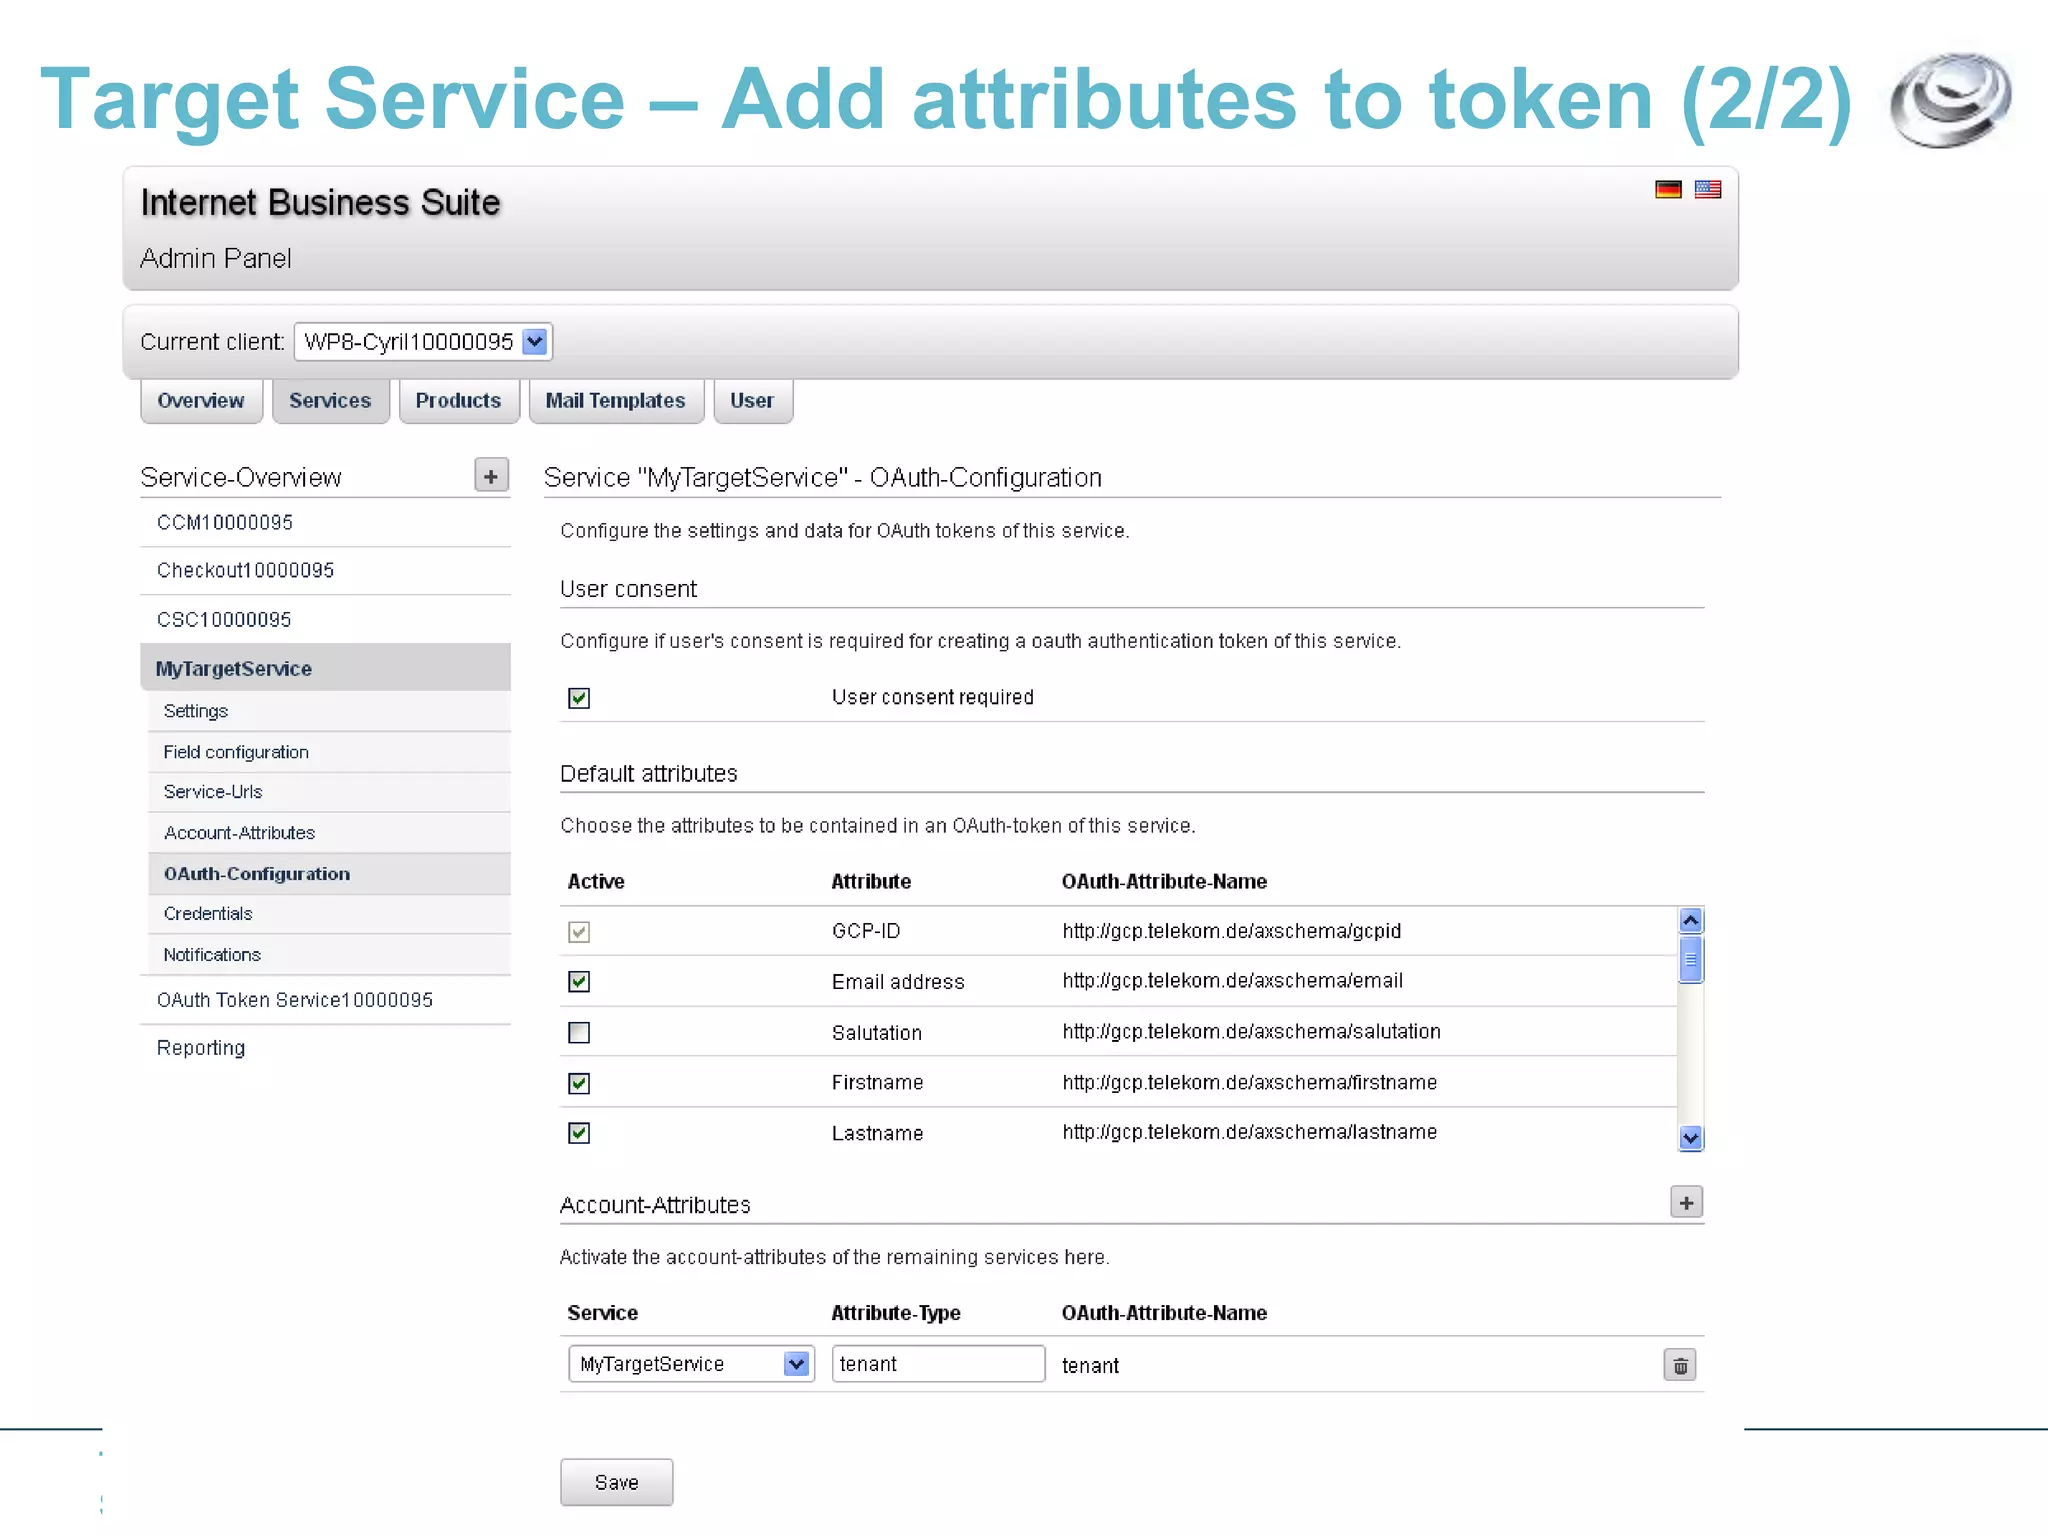This screenshot has width=2048, height=1536.
Task: Click the tenant OAuth-Attribute-Name value
Action: [x=1090, y=1366]
